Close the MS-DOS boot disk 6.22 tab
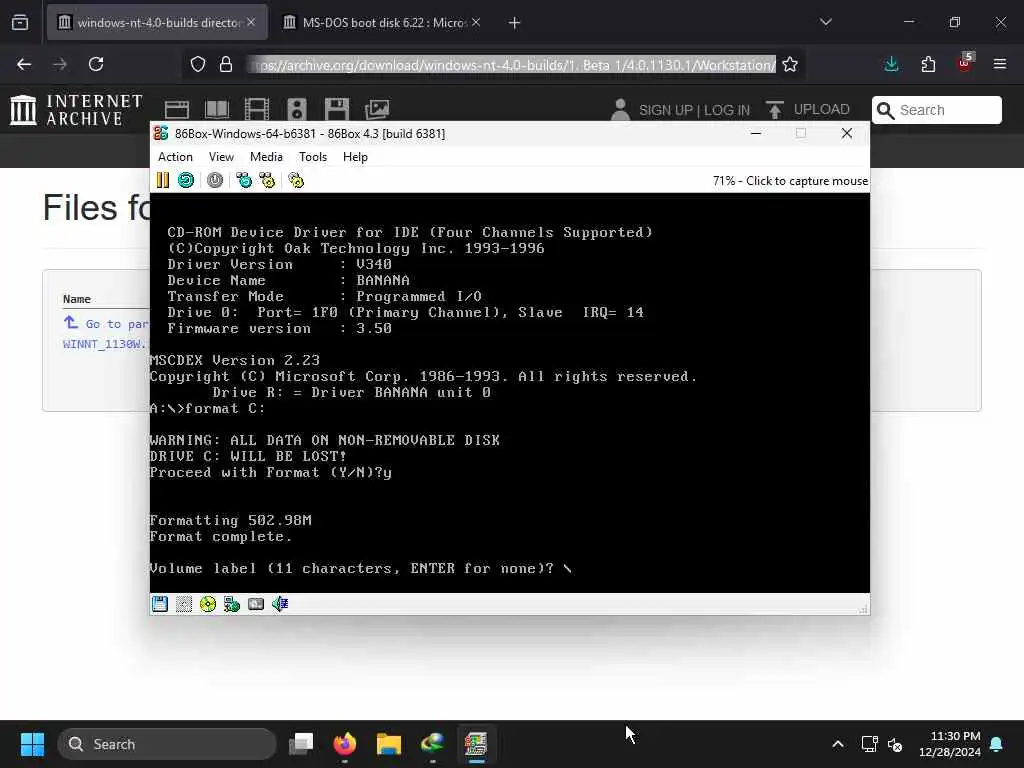The image size is (1024, 768). 476,22
